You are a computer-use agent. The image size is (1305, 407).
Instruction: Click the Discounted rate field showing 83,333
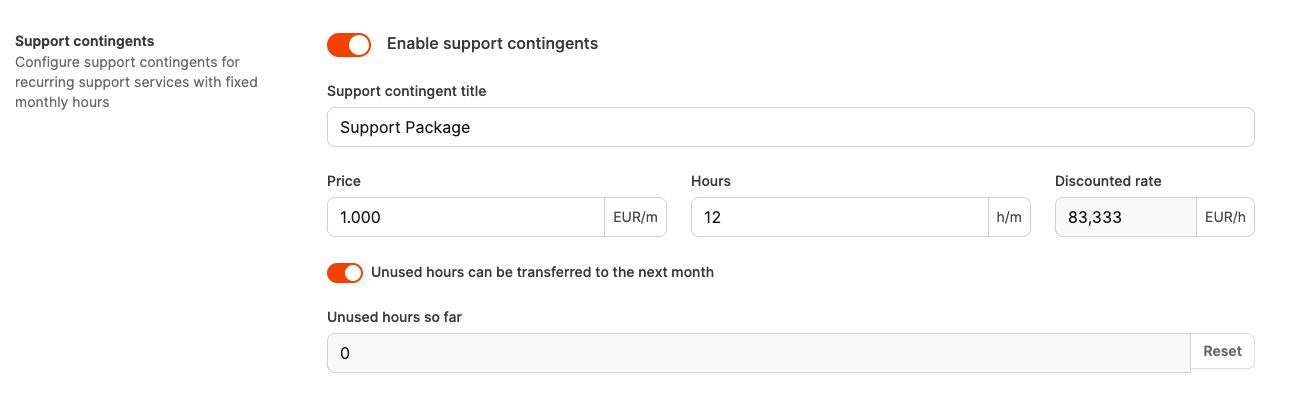1125,217
